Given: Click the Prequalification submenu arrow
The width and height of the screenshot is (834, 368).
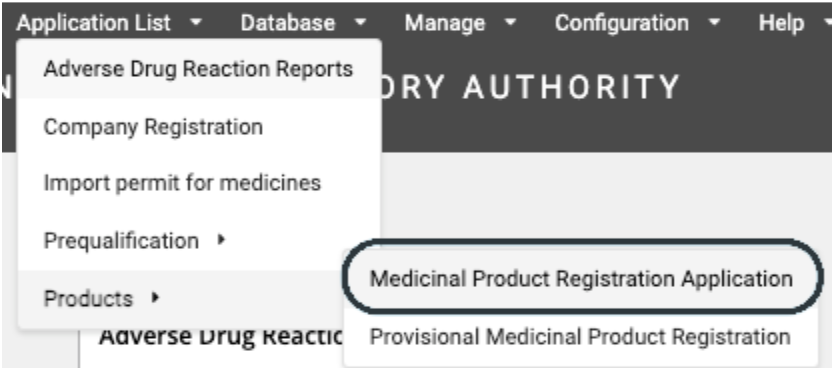Looking at the screenshot, I should (x=222, y=240).
